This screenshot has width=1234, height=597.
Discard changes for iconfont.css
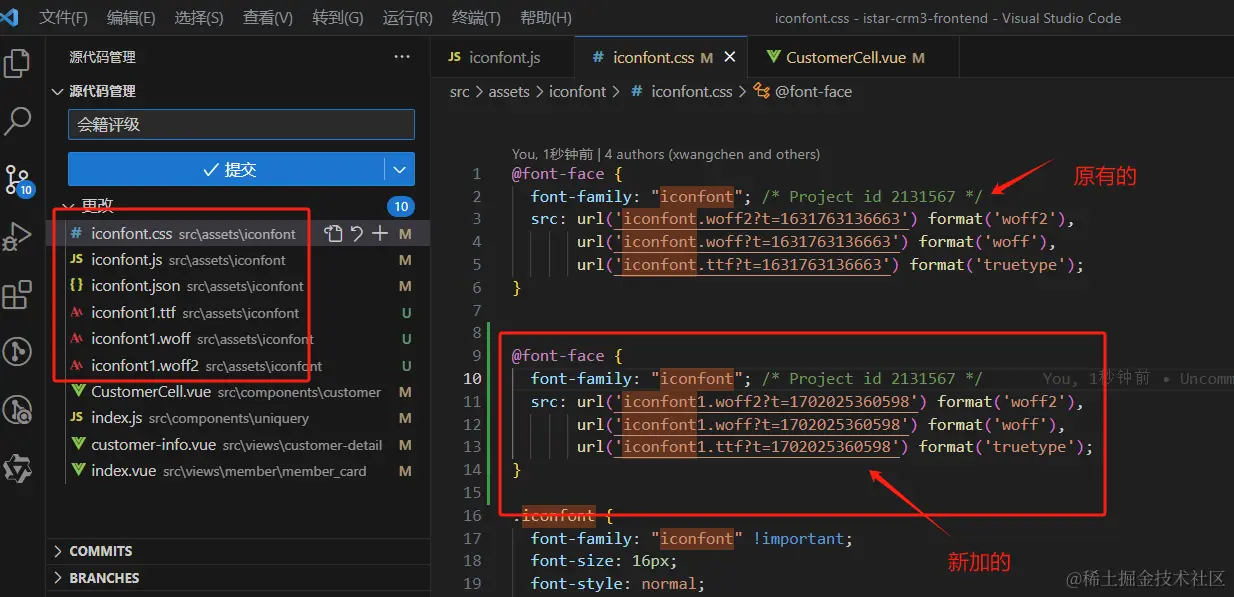pyautogui.click(x=357, y=234)
